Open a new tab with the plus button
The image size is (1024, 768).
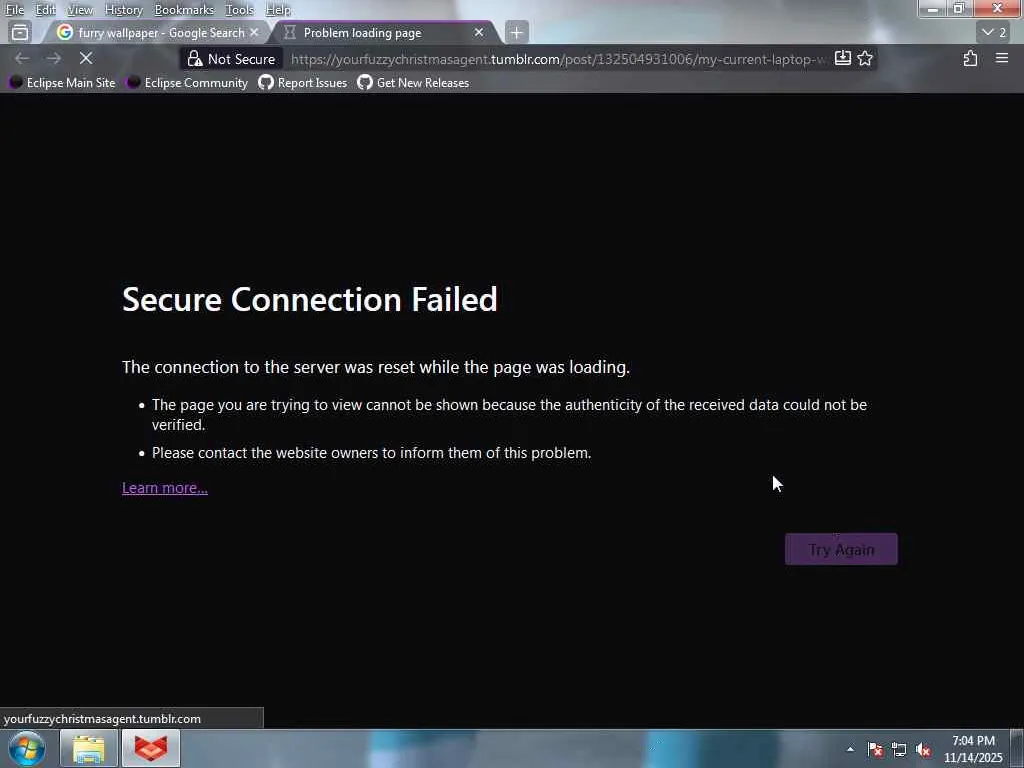click(x=516, y=32)
